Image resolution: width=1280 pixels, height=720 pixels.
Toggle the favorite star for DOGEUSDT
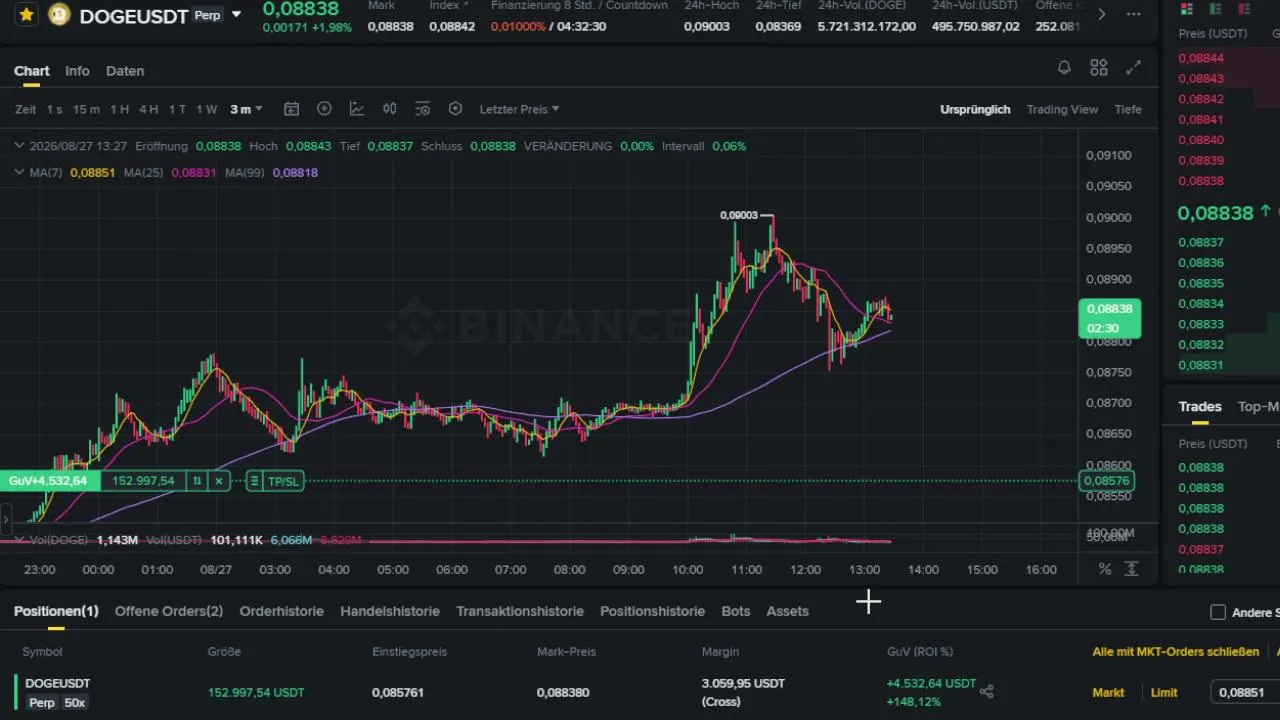point(26,15)
